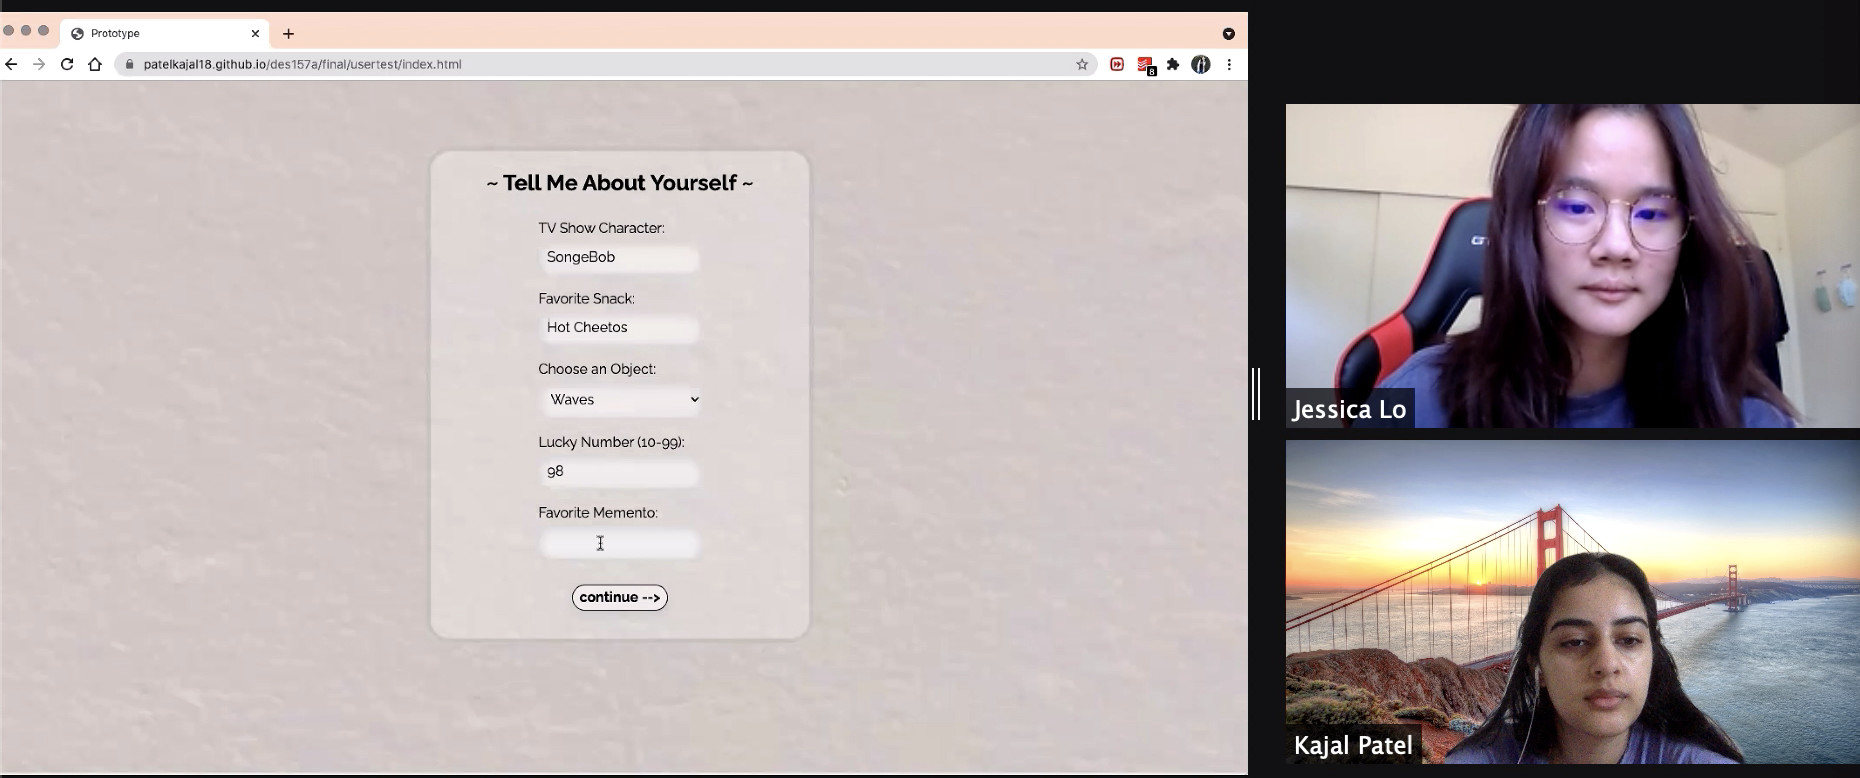The image size is (1860, 778).
Task: Open the red extension with badge 8
Action: click(x=1146, y=65)
